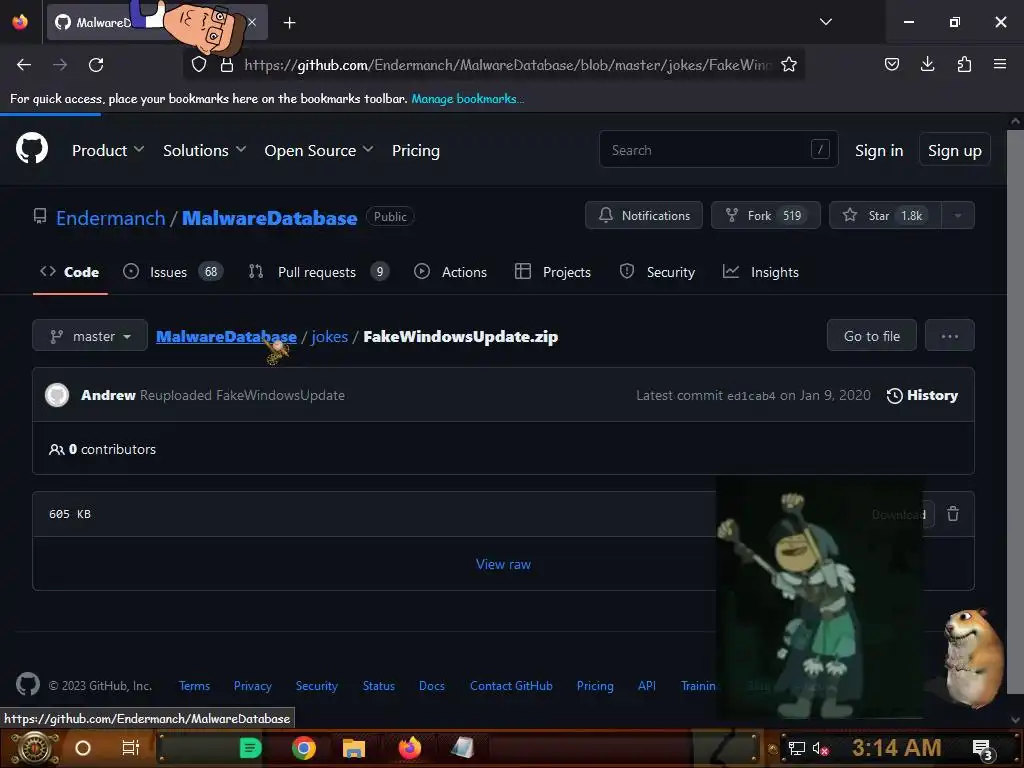Expand the Product menu
The height and width of the screenshot is (768, 1024).
(x=108, y=150)
